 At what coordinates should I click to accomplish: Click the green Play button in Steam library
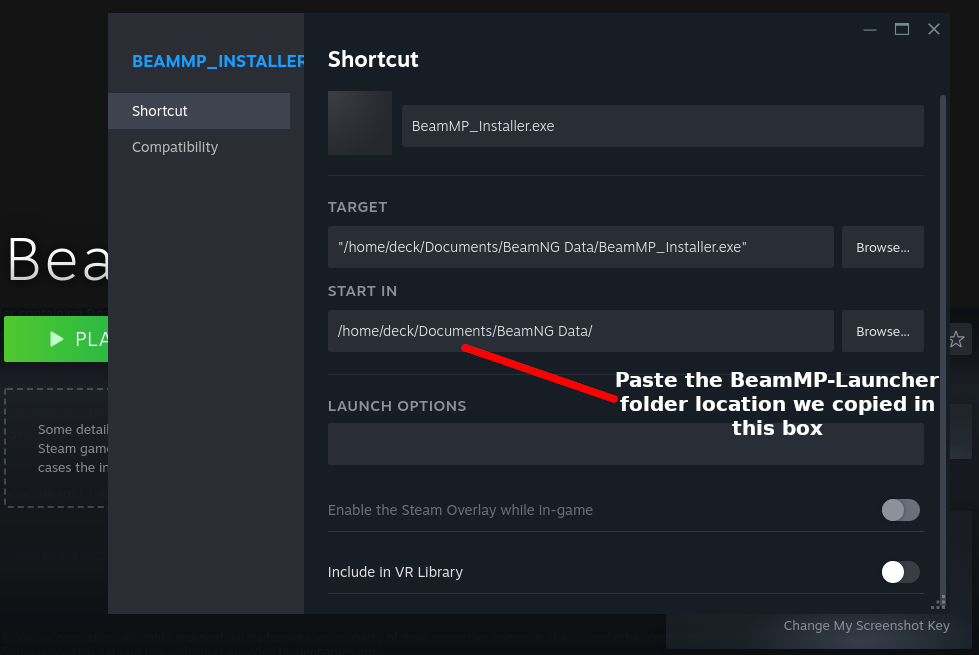[56, 339]
